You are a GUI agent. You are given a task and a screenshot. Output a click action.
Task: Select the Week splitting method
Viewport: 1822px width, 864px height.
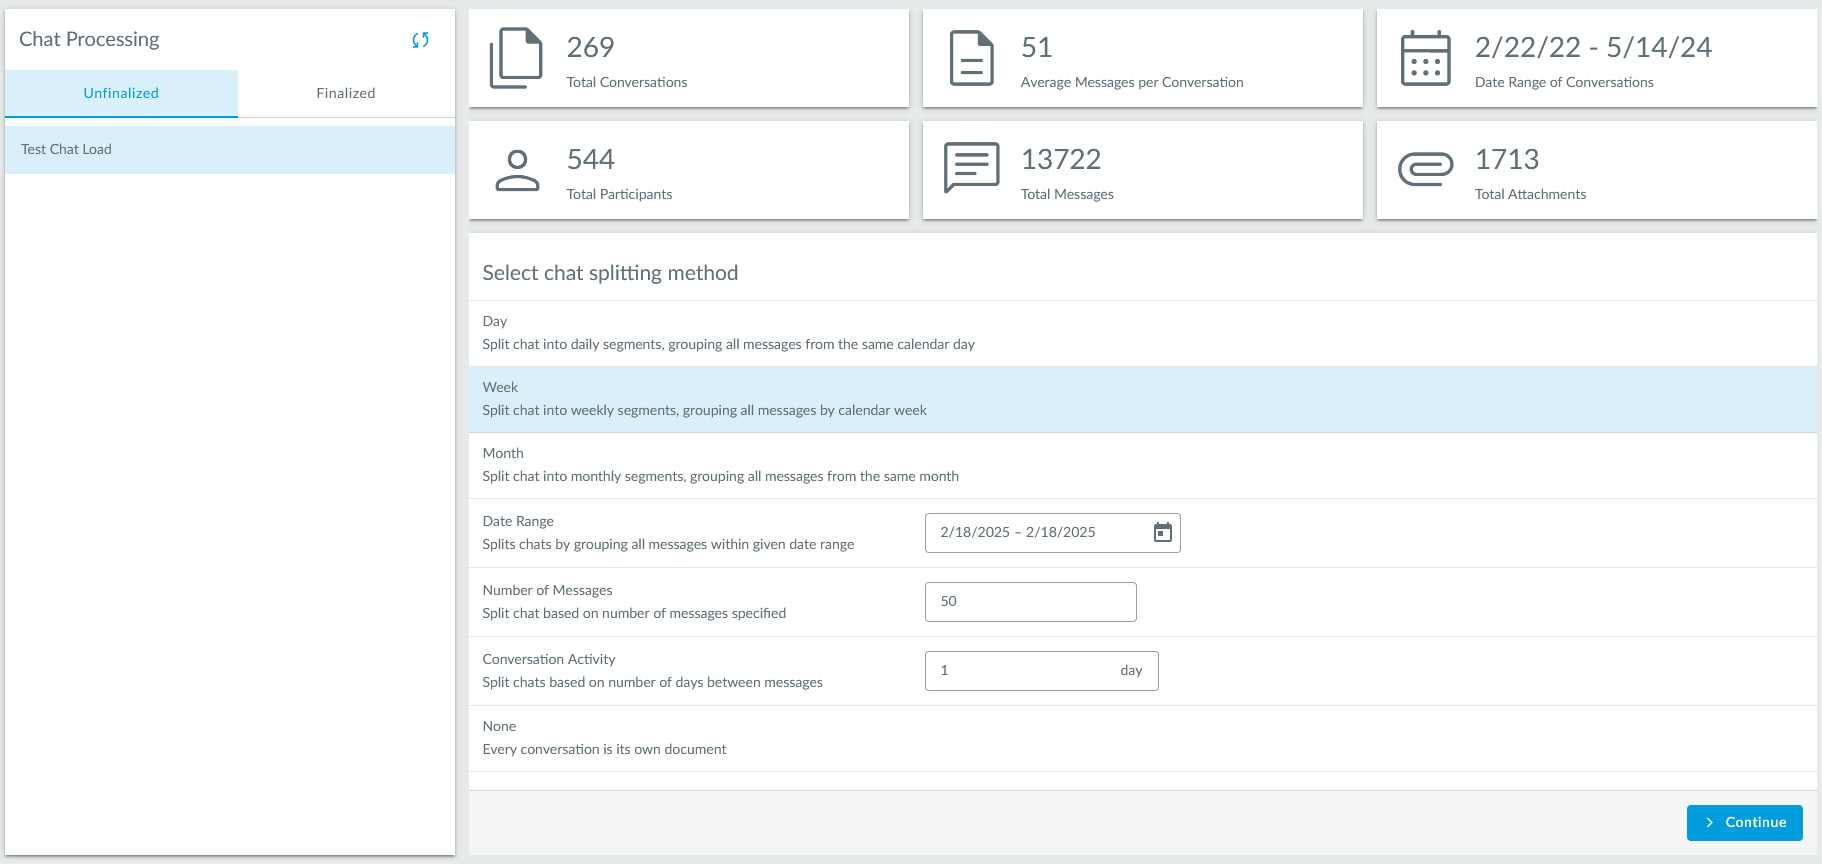tap(704, 399)
